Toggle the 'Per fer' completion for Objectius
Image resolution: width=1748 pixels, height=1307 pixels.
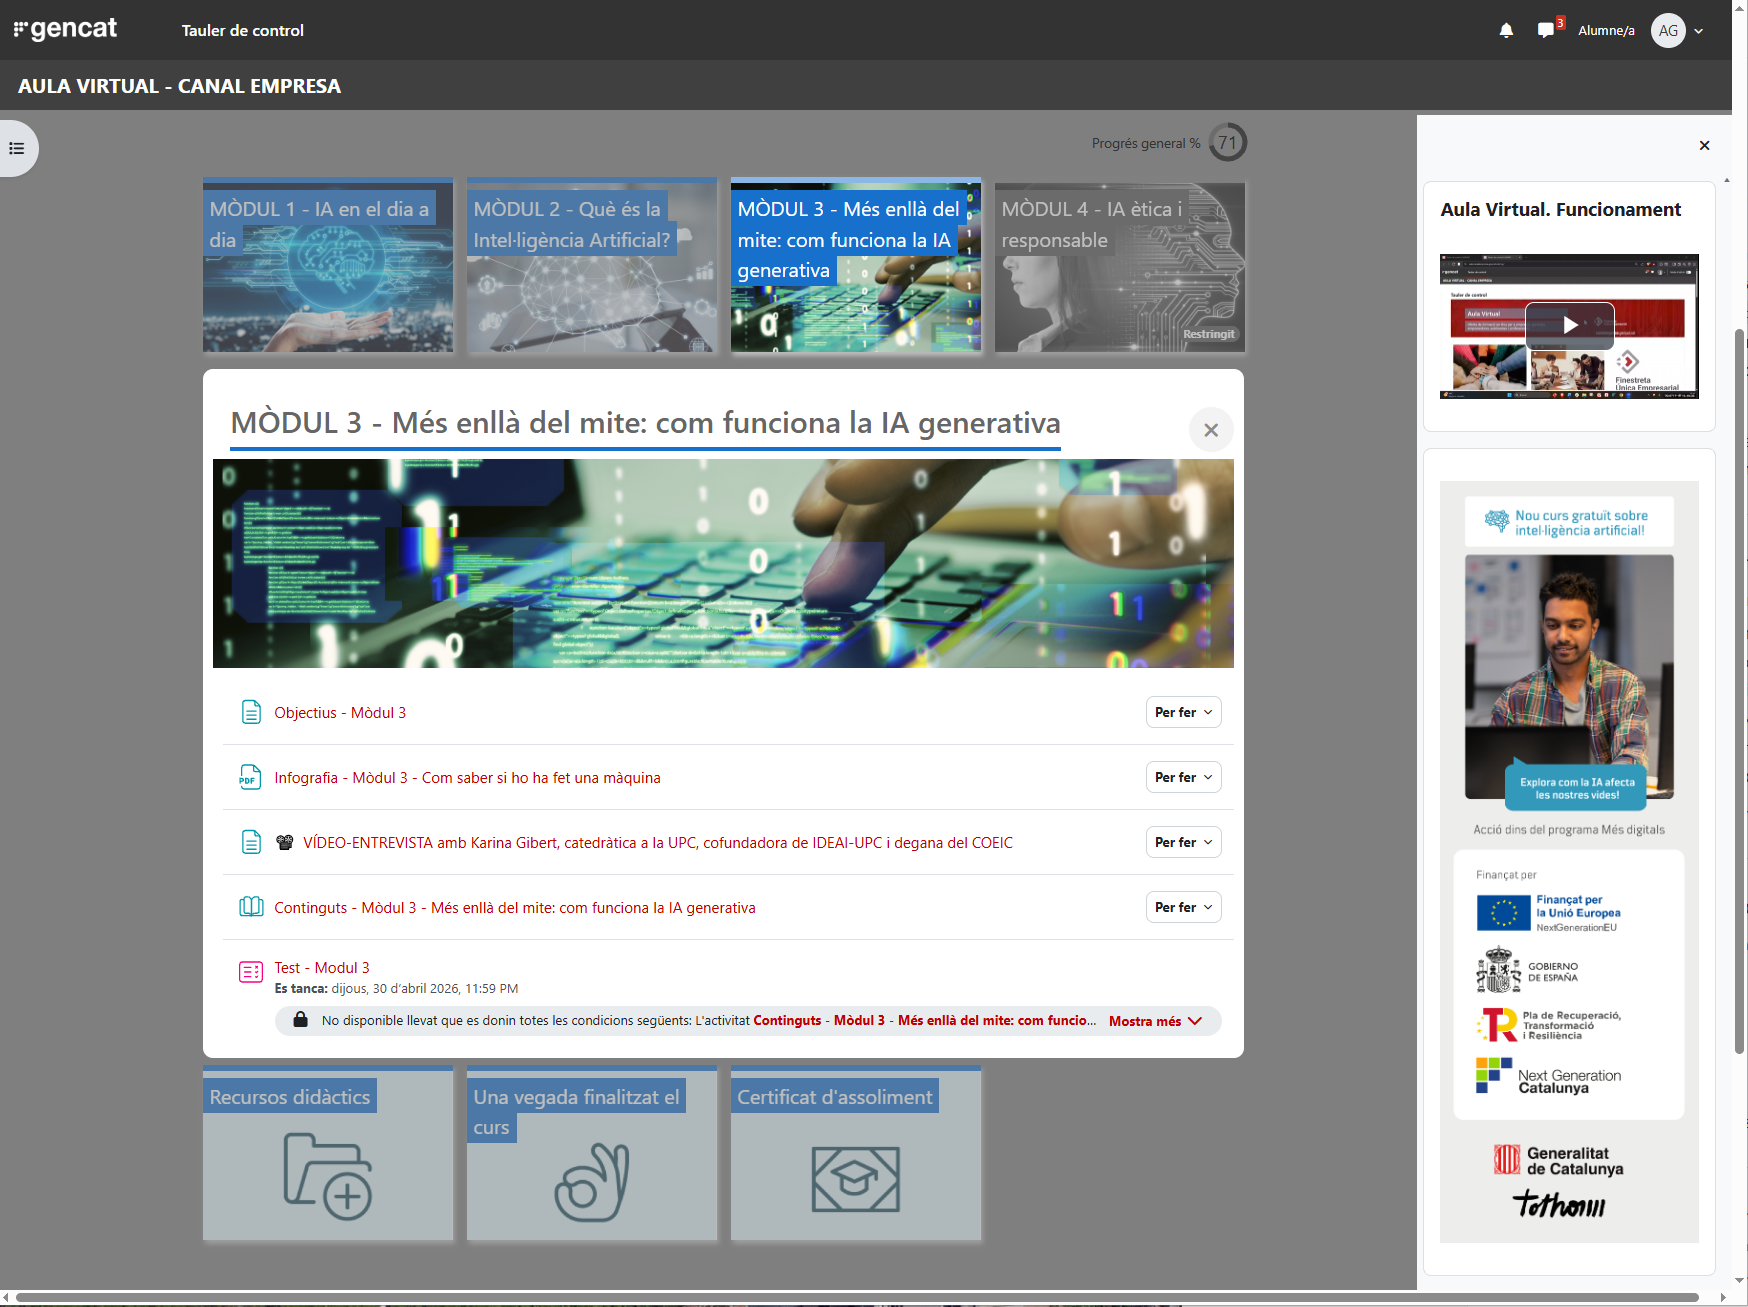(1183, 712)
